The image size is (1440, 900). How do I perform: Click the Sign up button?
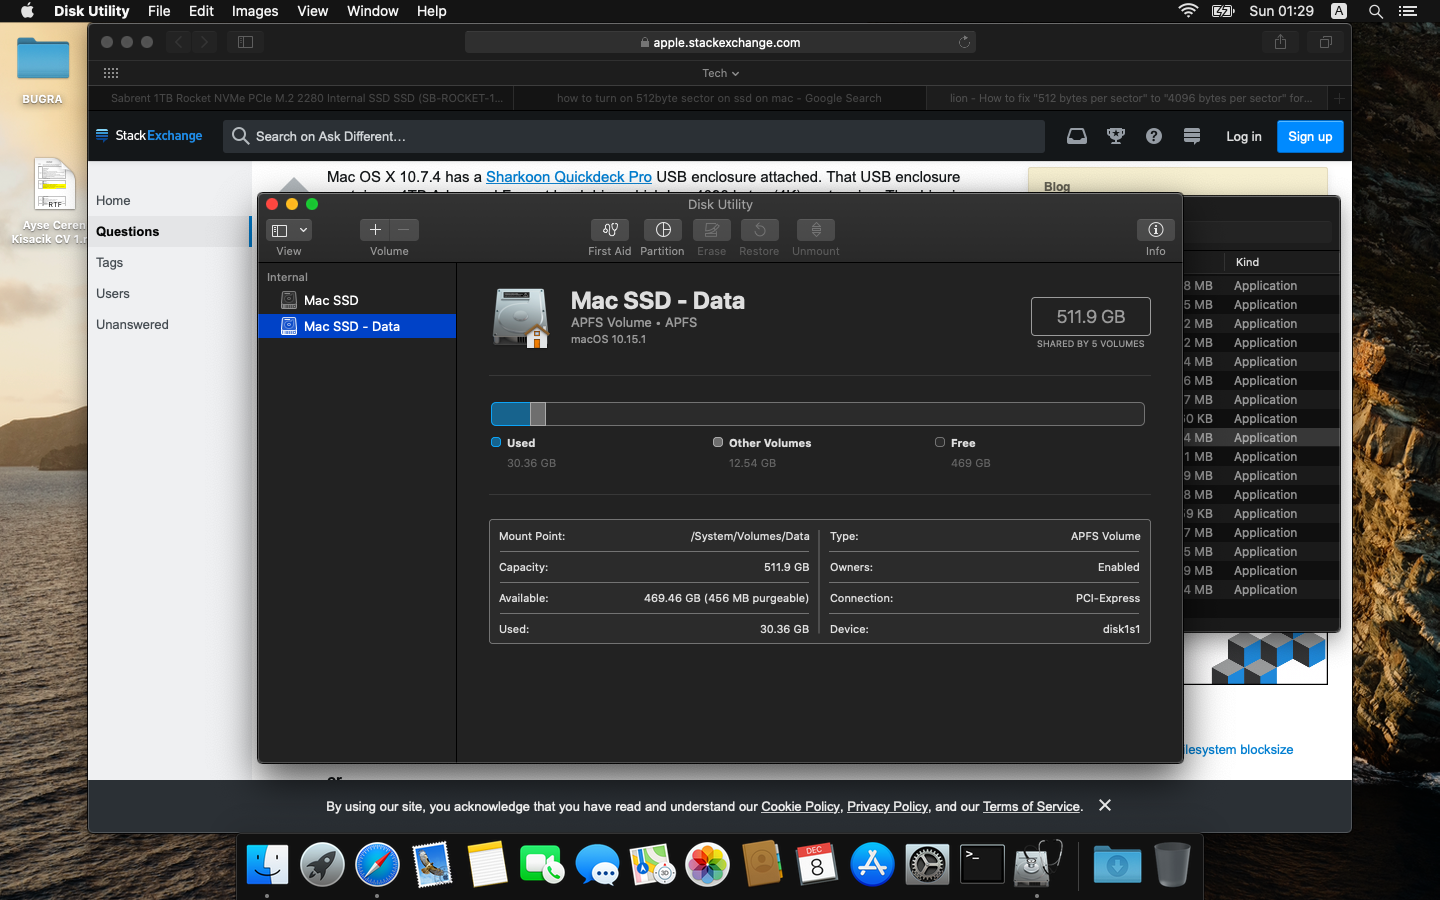(x=1310, y=136)
